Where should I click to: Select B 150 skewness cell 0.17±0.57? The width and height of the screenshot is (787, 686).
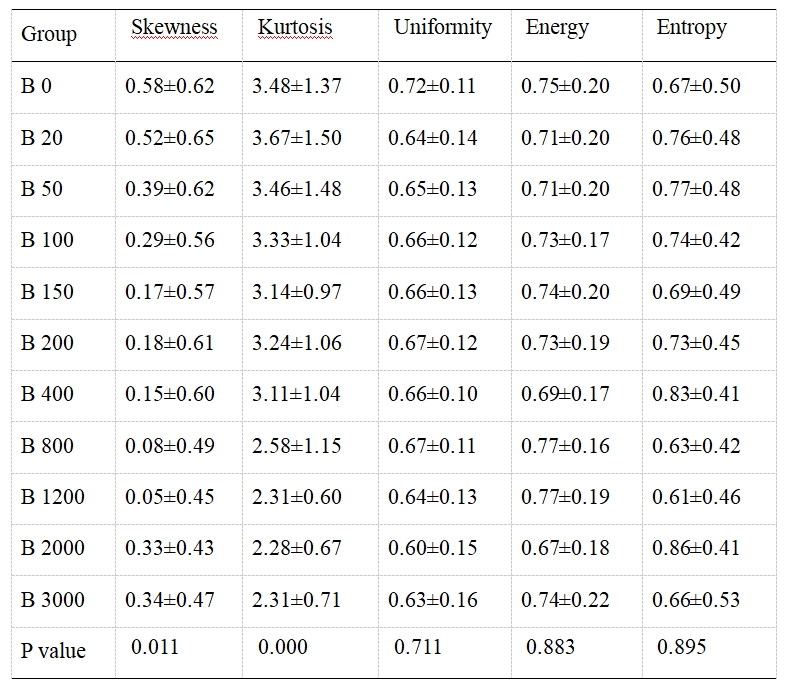pos(170,292)
